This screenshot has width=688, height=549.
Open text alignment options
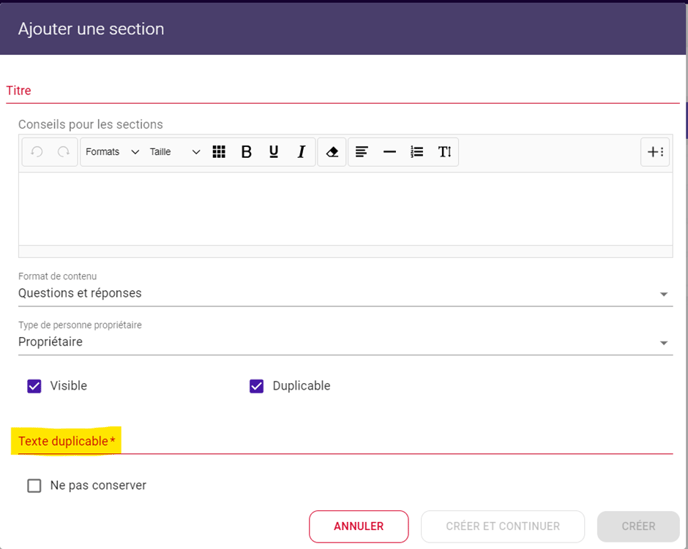pyautogui.click(x=362, y=152)
